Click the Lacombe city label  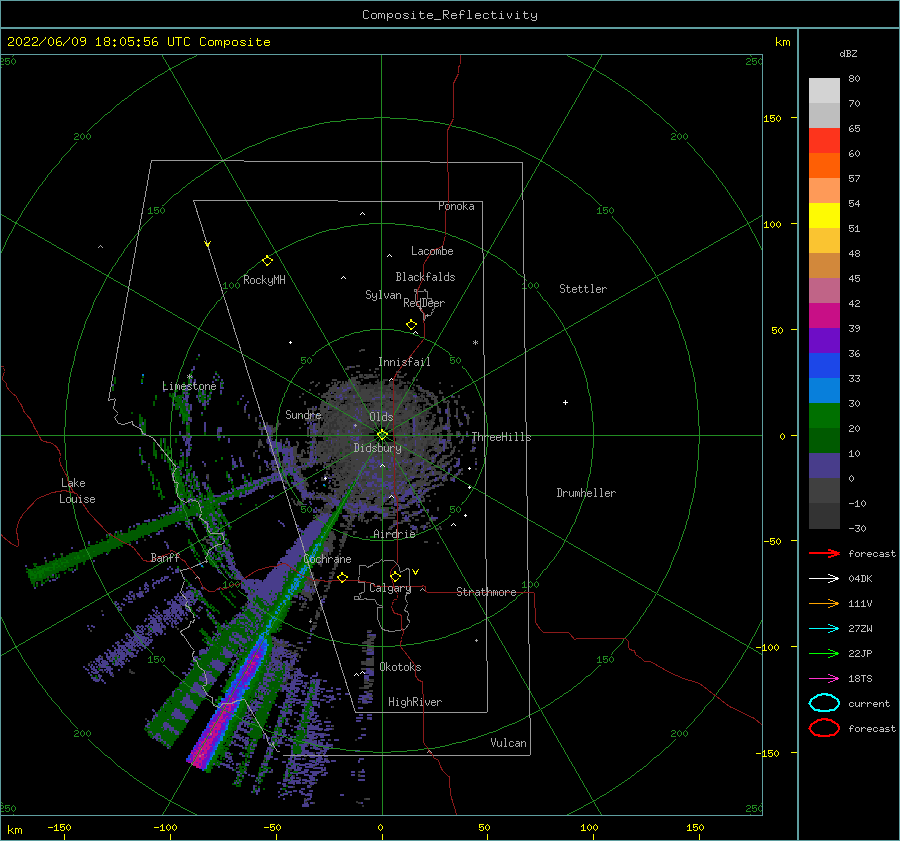tap(432, 251)
